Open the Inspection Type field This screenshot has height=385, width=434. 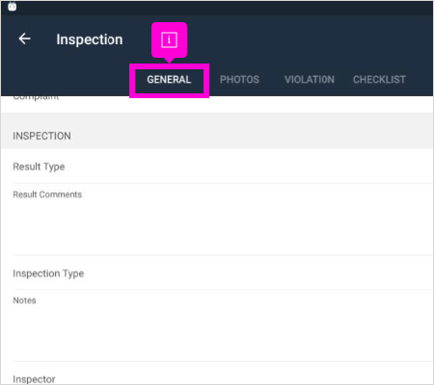(x=223, y=273)
